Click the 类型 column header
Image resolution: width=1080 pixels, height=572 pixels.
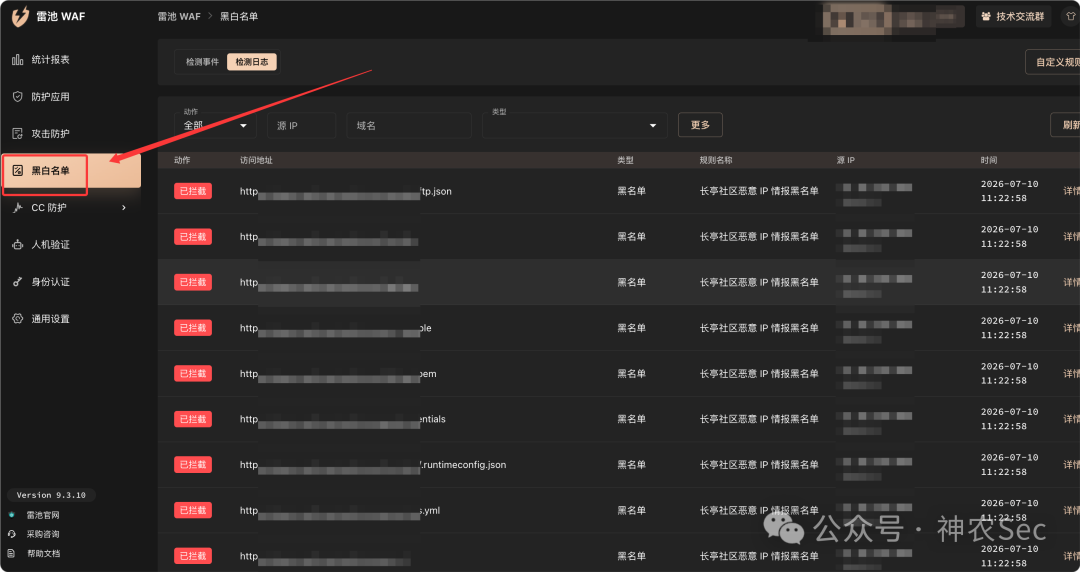pyautogui.click(x=625, y=160)
